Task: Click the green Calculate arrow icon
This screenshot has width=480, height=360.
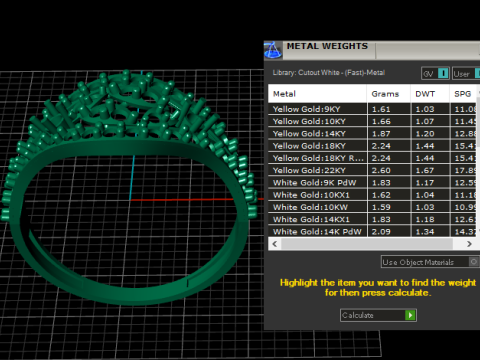Action: click(x=410, y=315)
